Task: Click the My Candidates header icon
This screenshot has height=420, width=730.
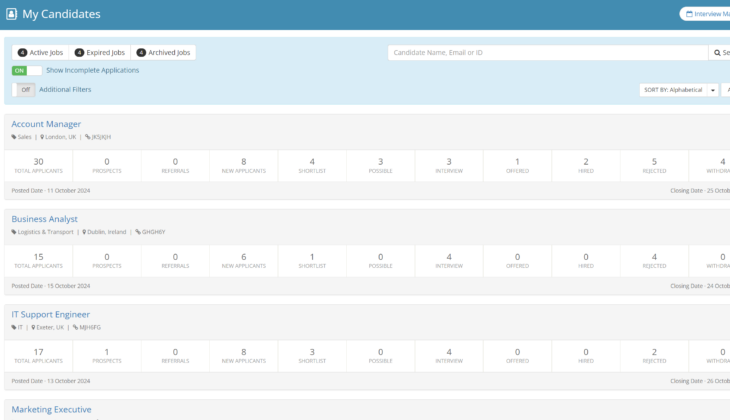Action: (x=12, y=15)
